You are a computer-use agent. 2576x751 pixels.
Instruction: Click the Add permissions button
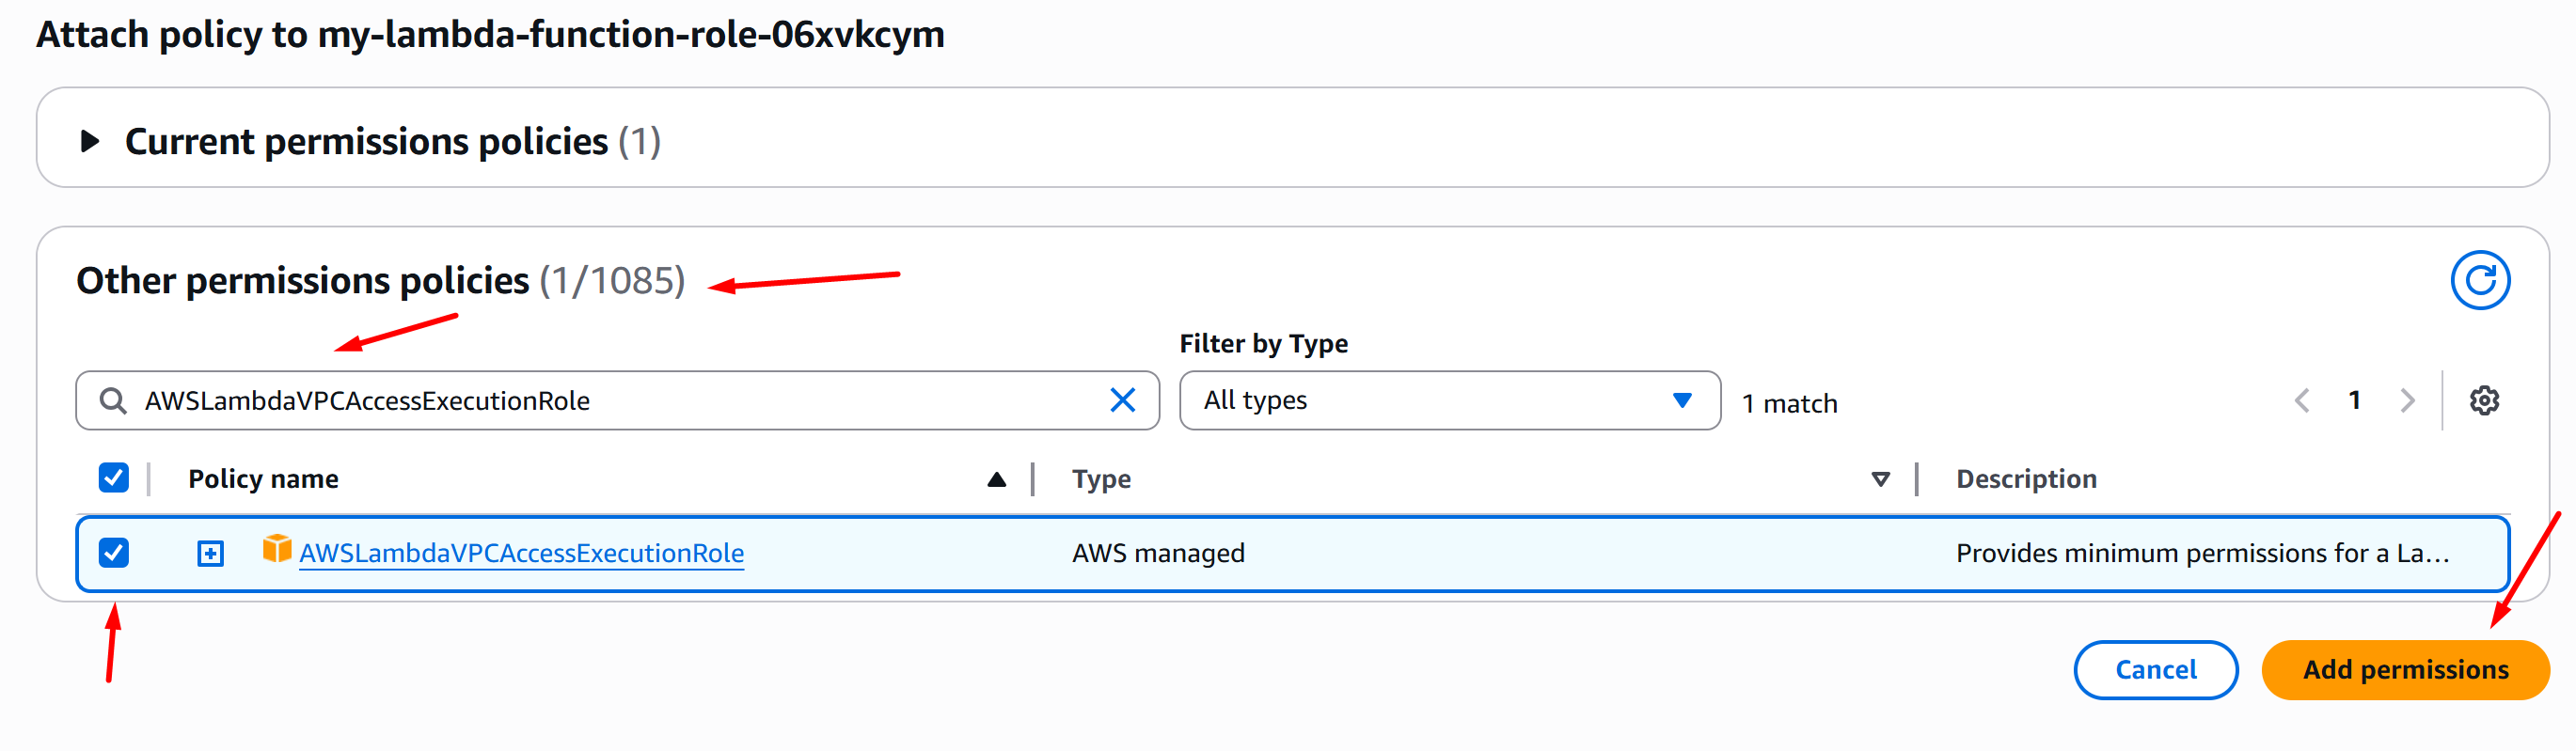pyautogui.click(x=2404, y=670)
